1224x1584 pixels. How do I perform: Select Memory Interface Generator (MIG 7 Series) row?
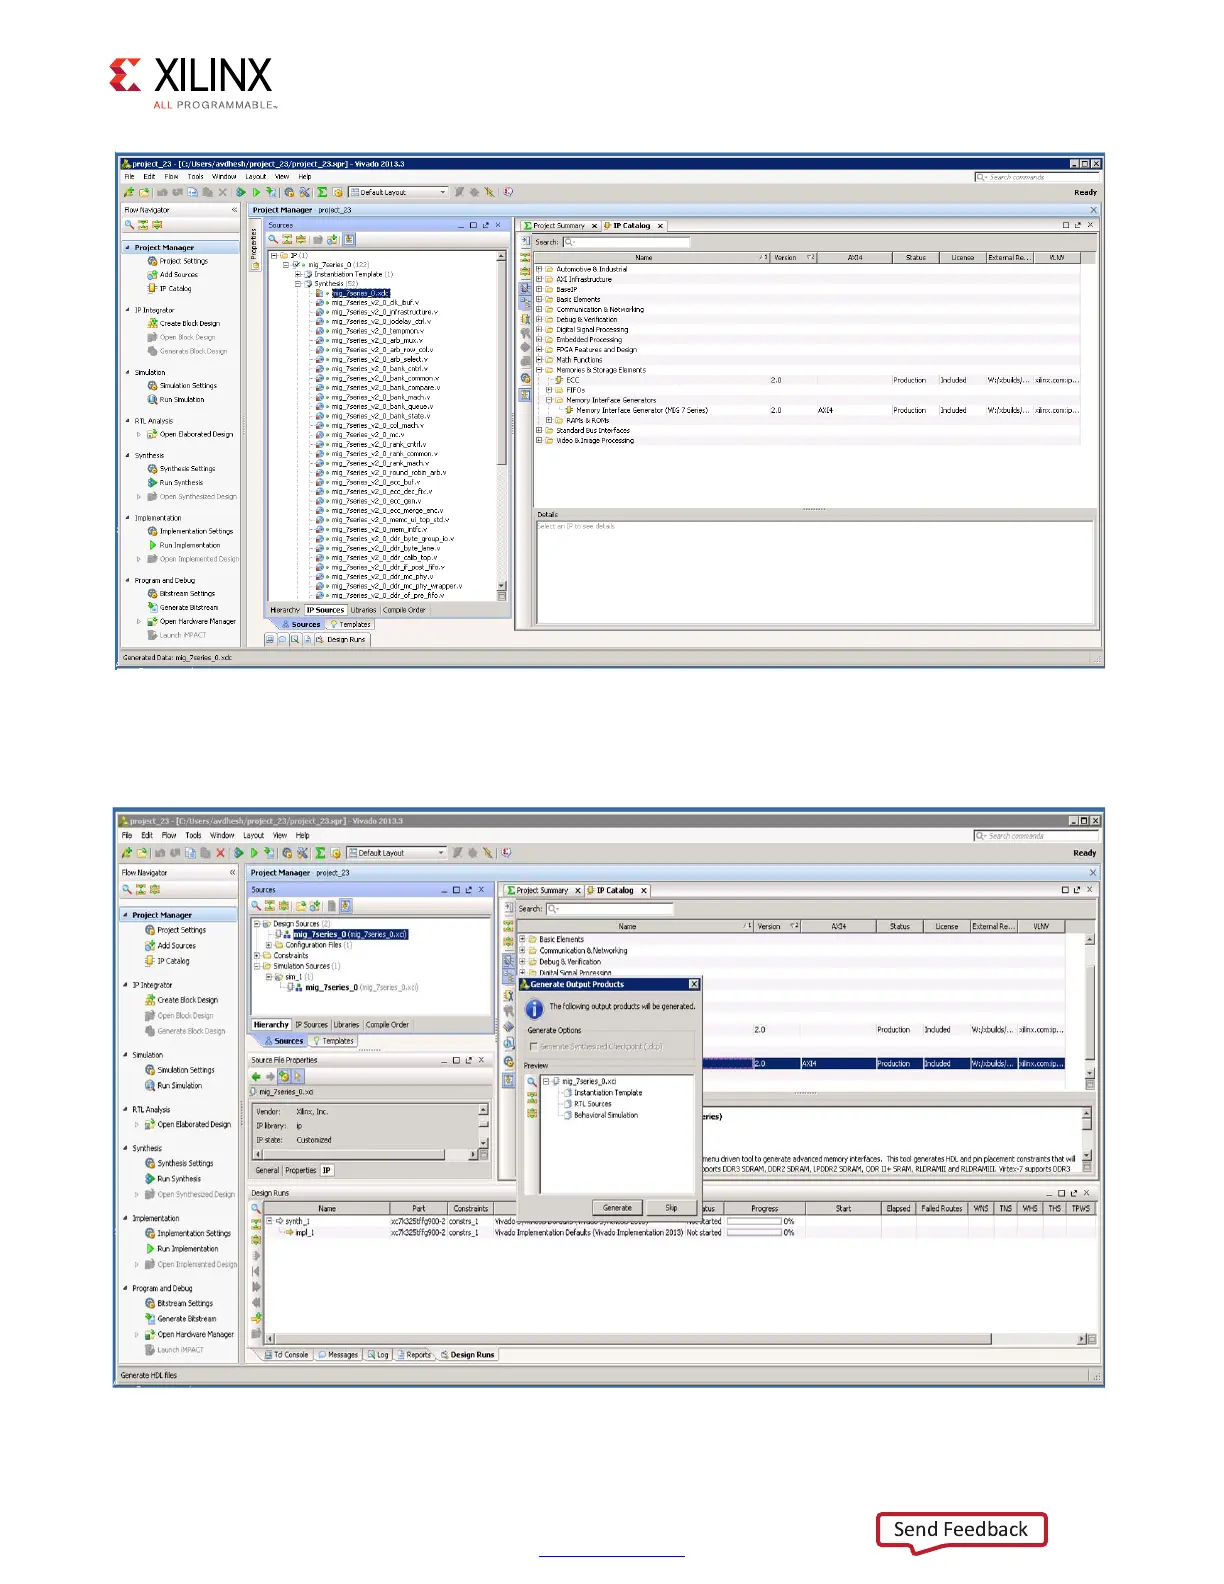(808, 410)
